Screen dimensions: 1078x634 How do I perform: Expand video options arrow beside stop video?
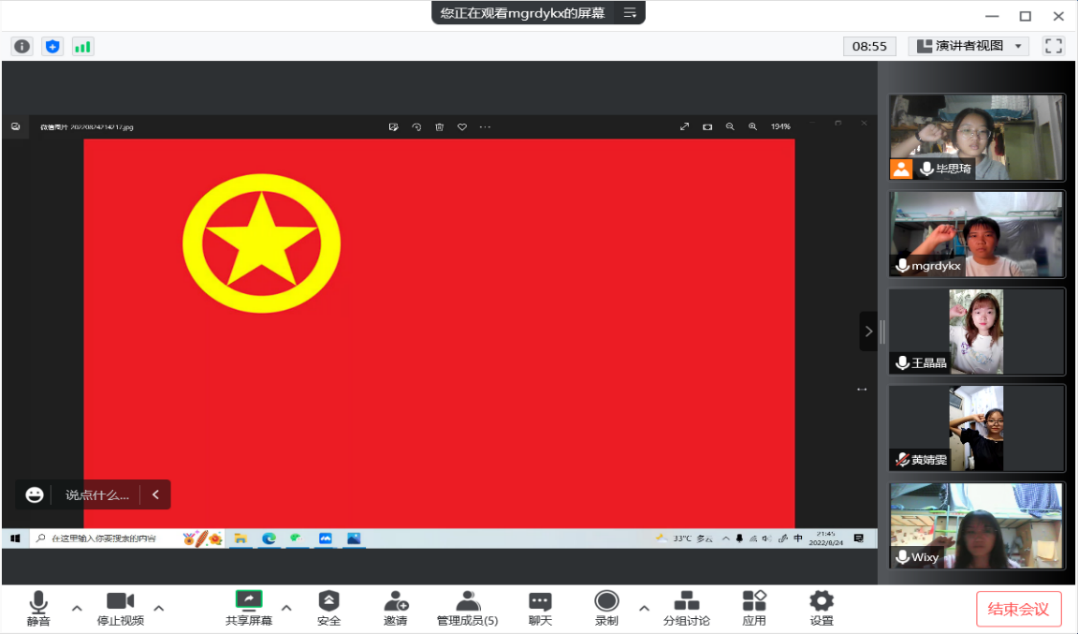158,607
